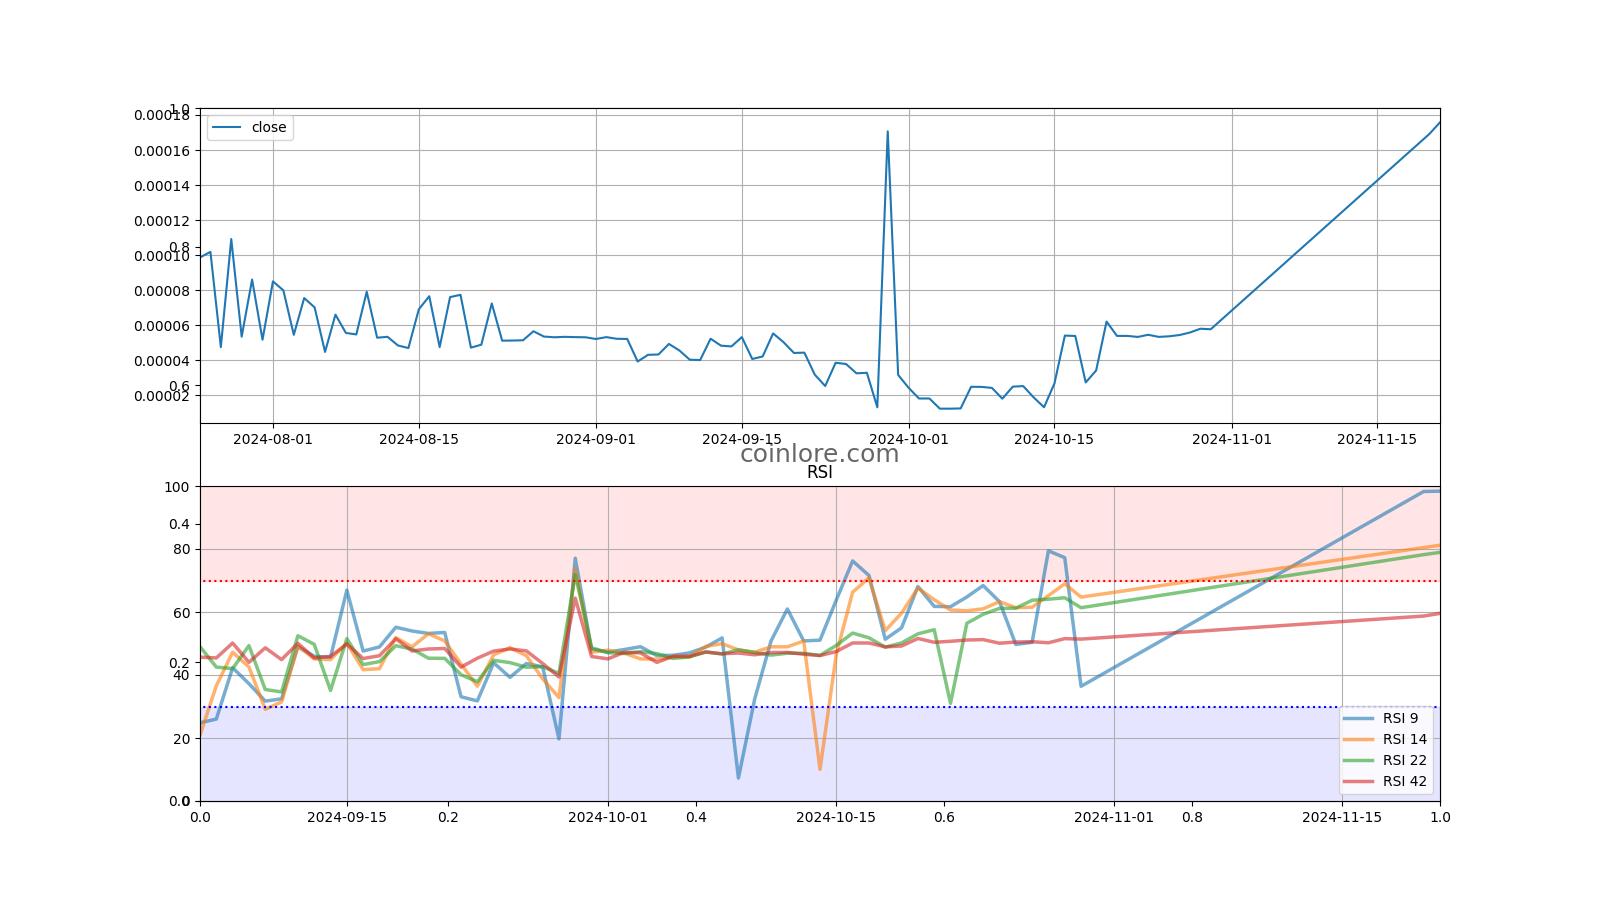Click the 2024-08-01 date on price chart

click(x=273, y=438)
